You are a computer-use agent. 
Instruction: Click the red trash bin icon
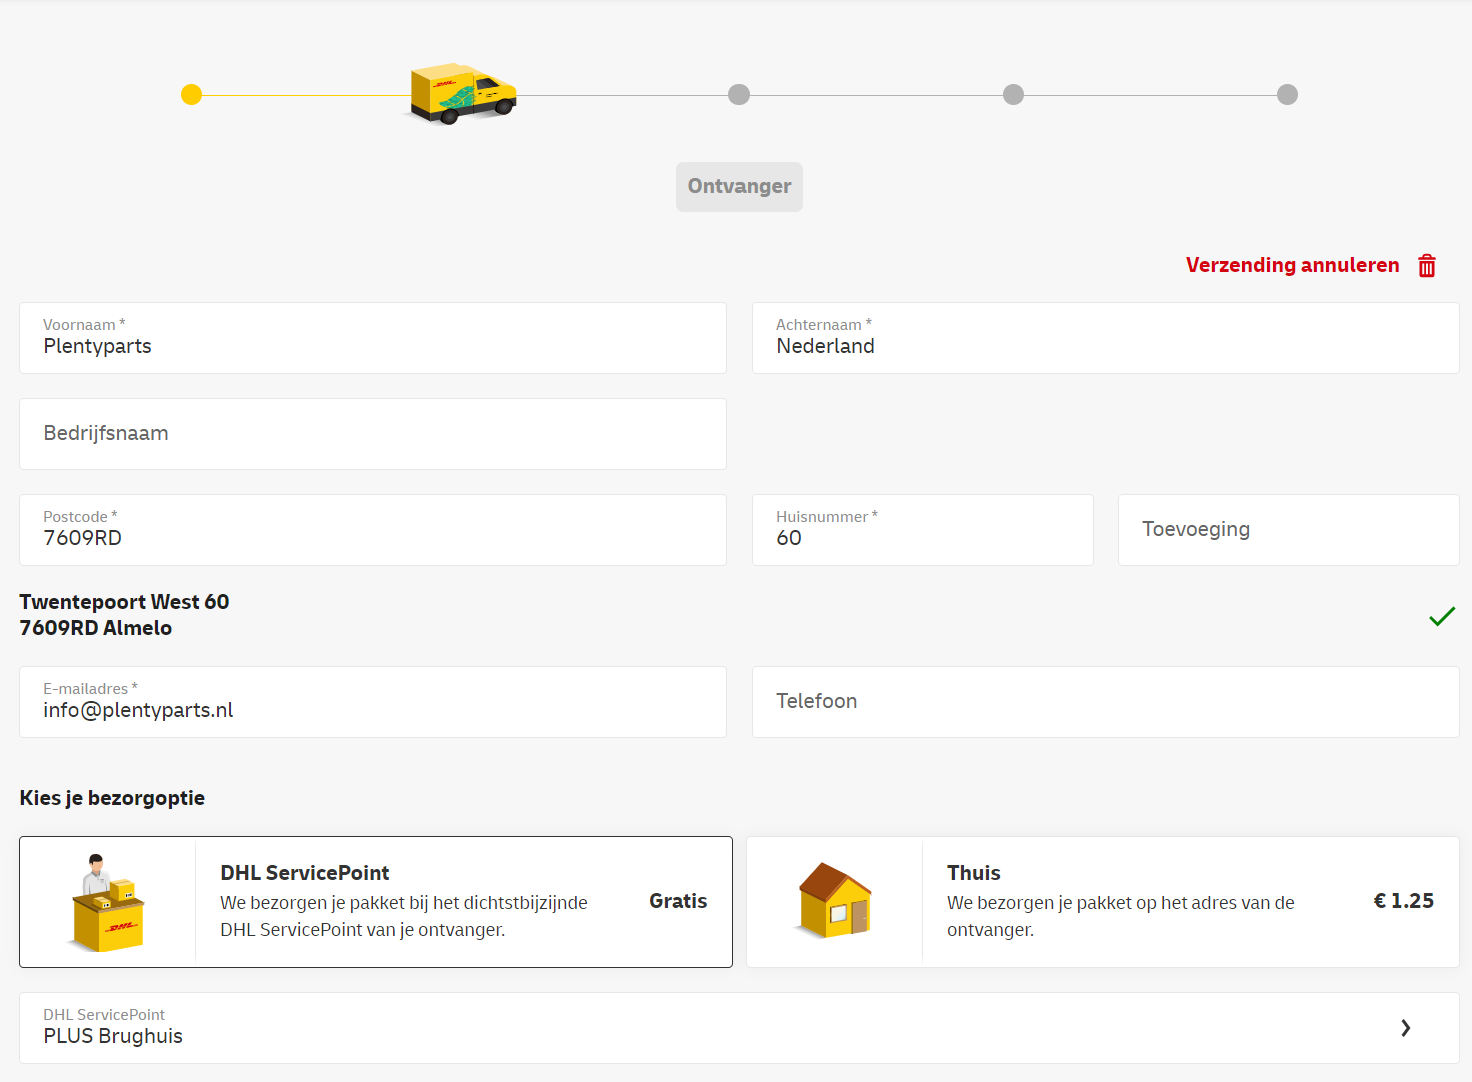1427,265
